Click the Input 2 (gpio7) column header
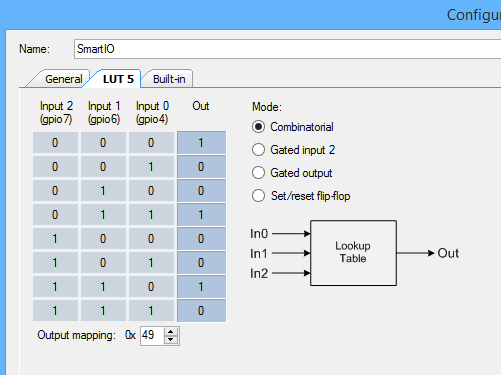The width and height of the screenshot is (501, 375). tap(56, 112)
